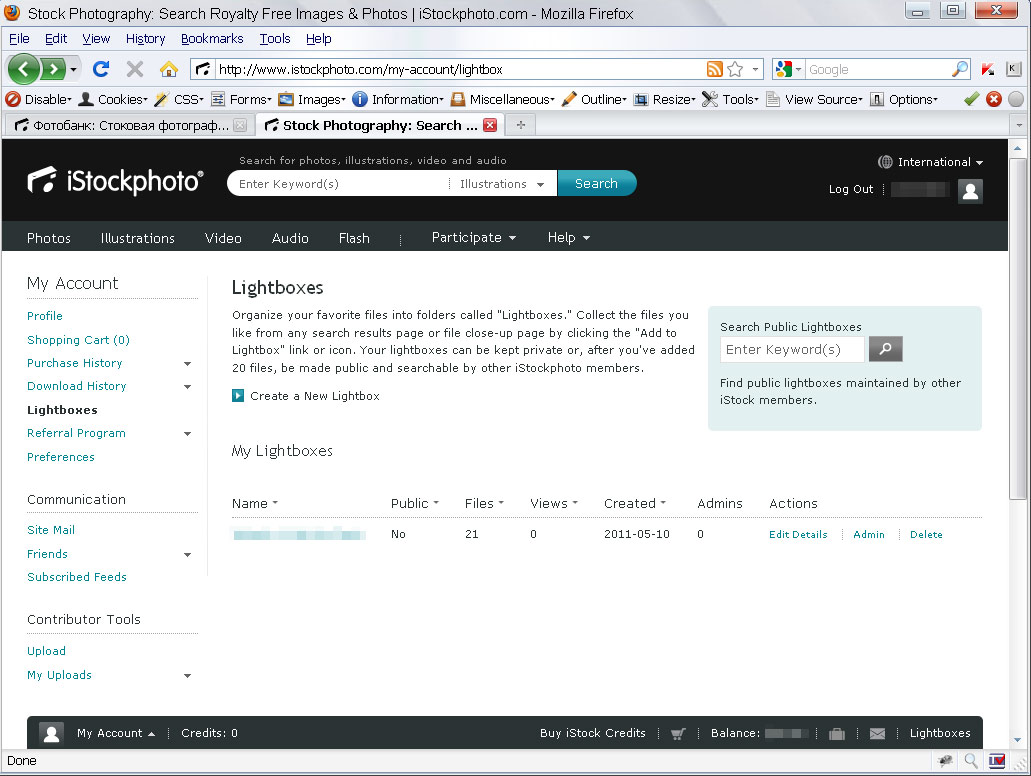Expand the Friends submenu arrow
The height and width of the screenshot is (776, 1031).
(187, 555)
